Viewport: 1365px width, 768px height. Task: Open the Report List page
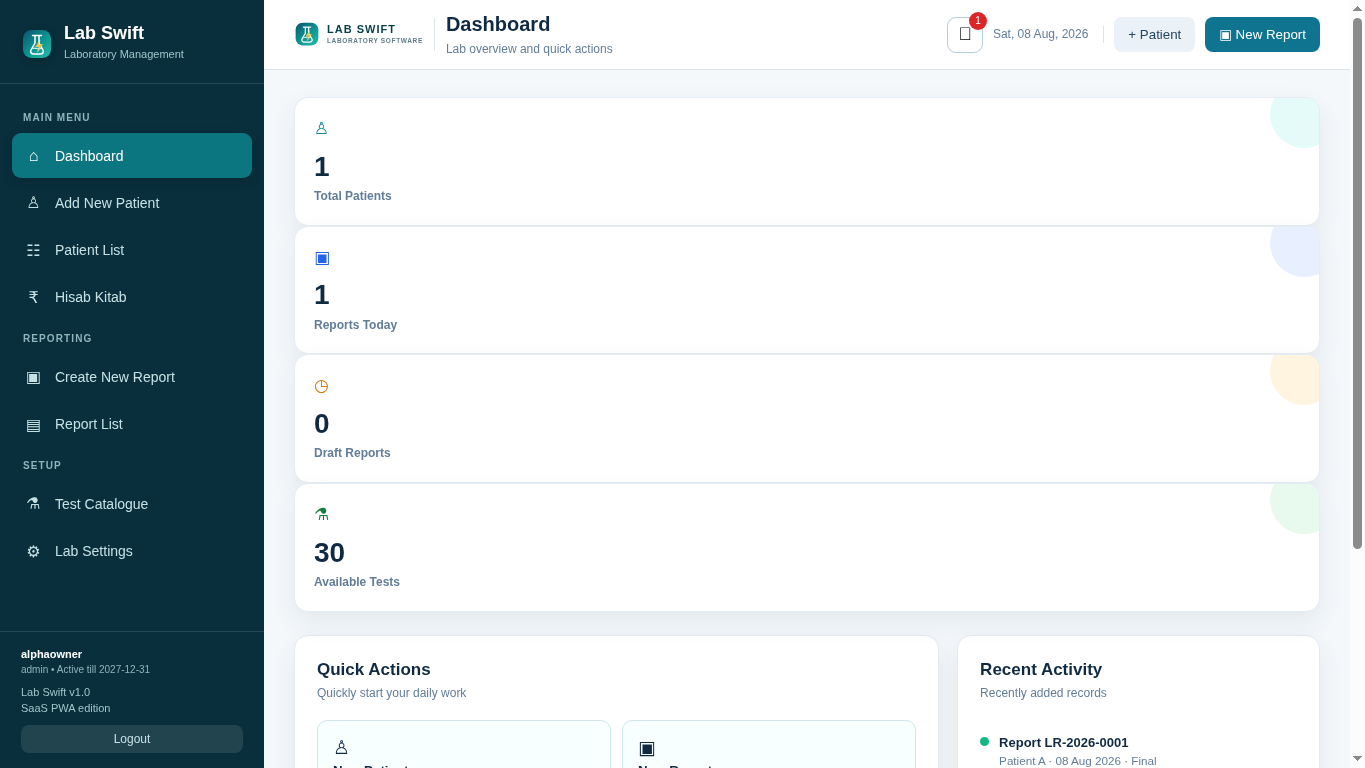pyautogui.click(x=132, y=424)
